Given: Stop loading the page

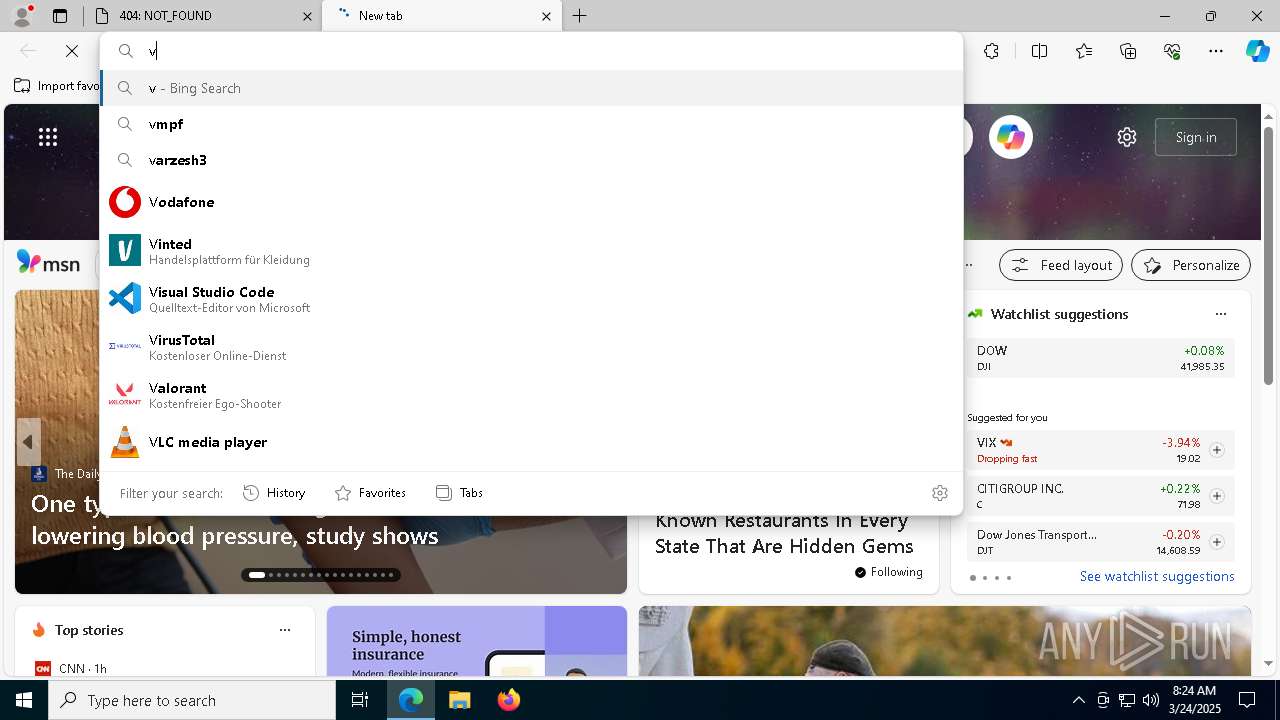Looking at the screenshot, I should point(72,51).
